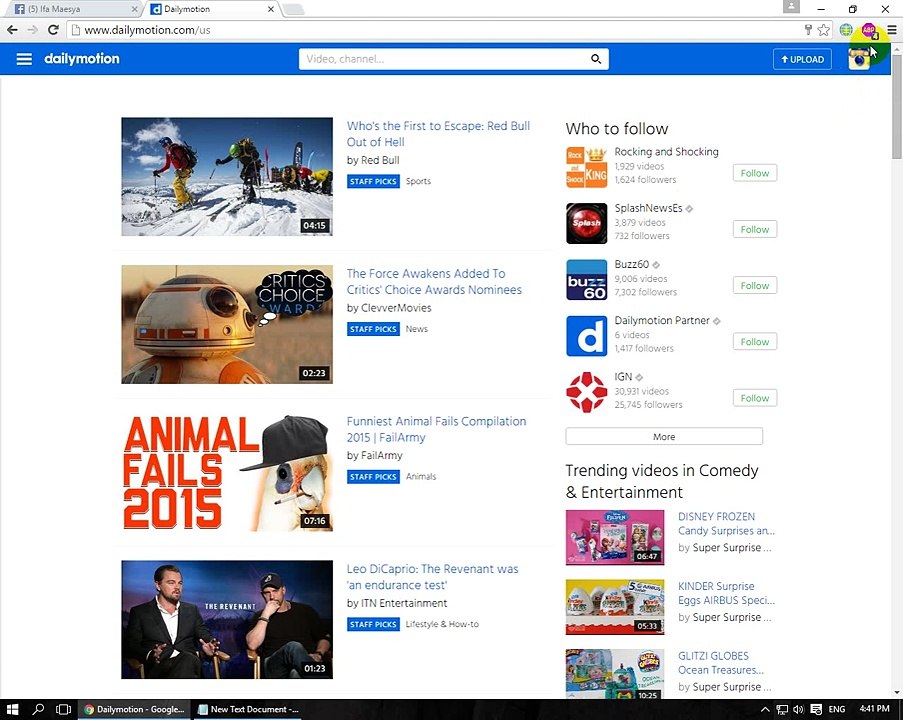Follow SplashNewsEs
Screen dimensions: 903x720
coord(754,229)
